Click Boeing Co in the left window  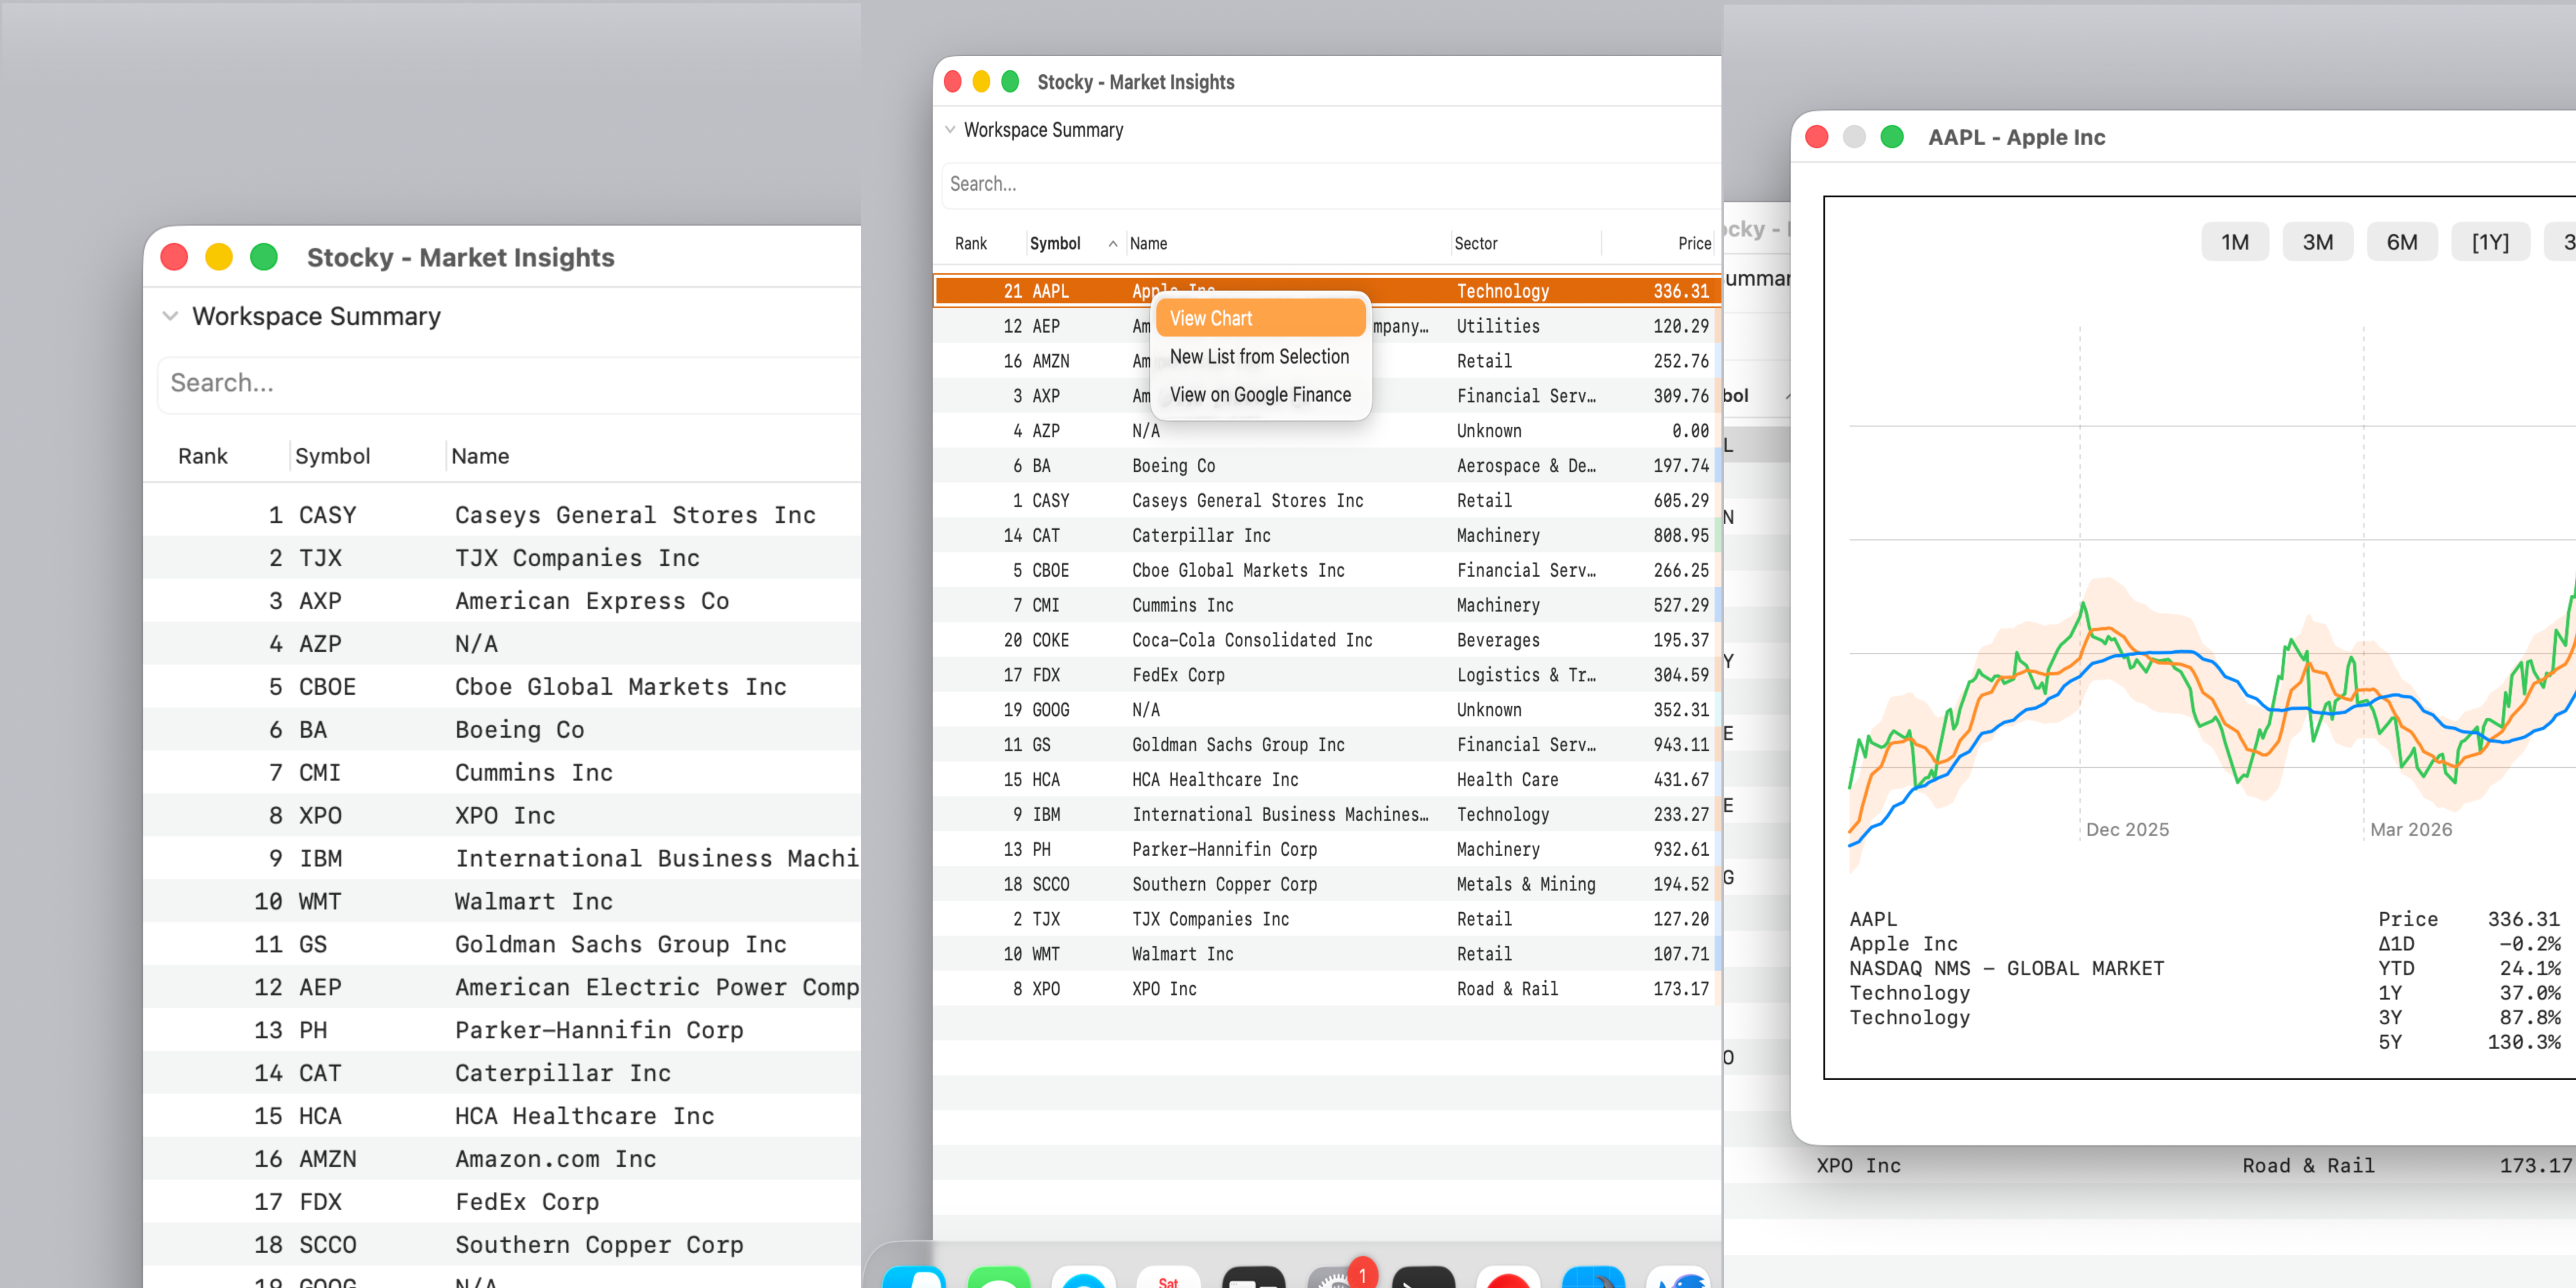click(x=519, y=730)
